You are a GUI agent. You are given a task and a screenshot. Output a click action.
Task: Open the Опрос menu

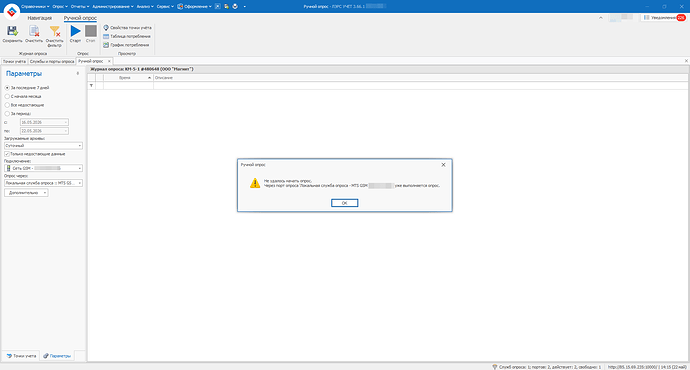(60, 7)
